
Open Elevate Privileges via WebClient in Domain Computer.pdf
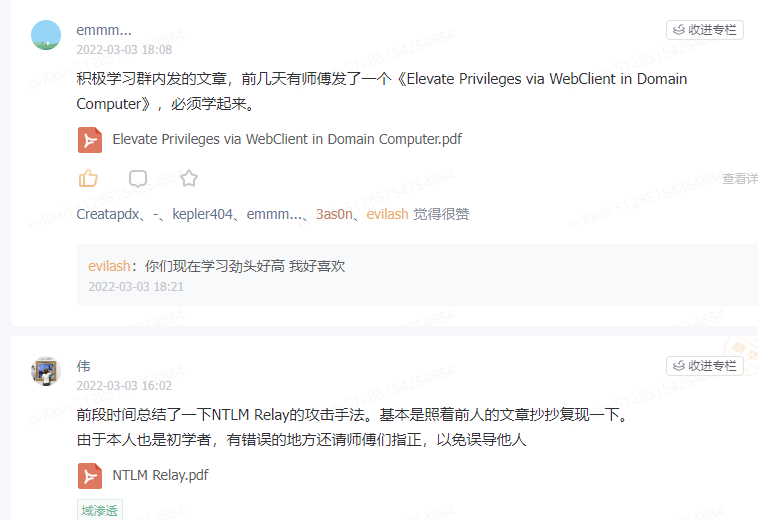pyautogui.click(x=287, y=139)
